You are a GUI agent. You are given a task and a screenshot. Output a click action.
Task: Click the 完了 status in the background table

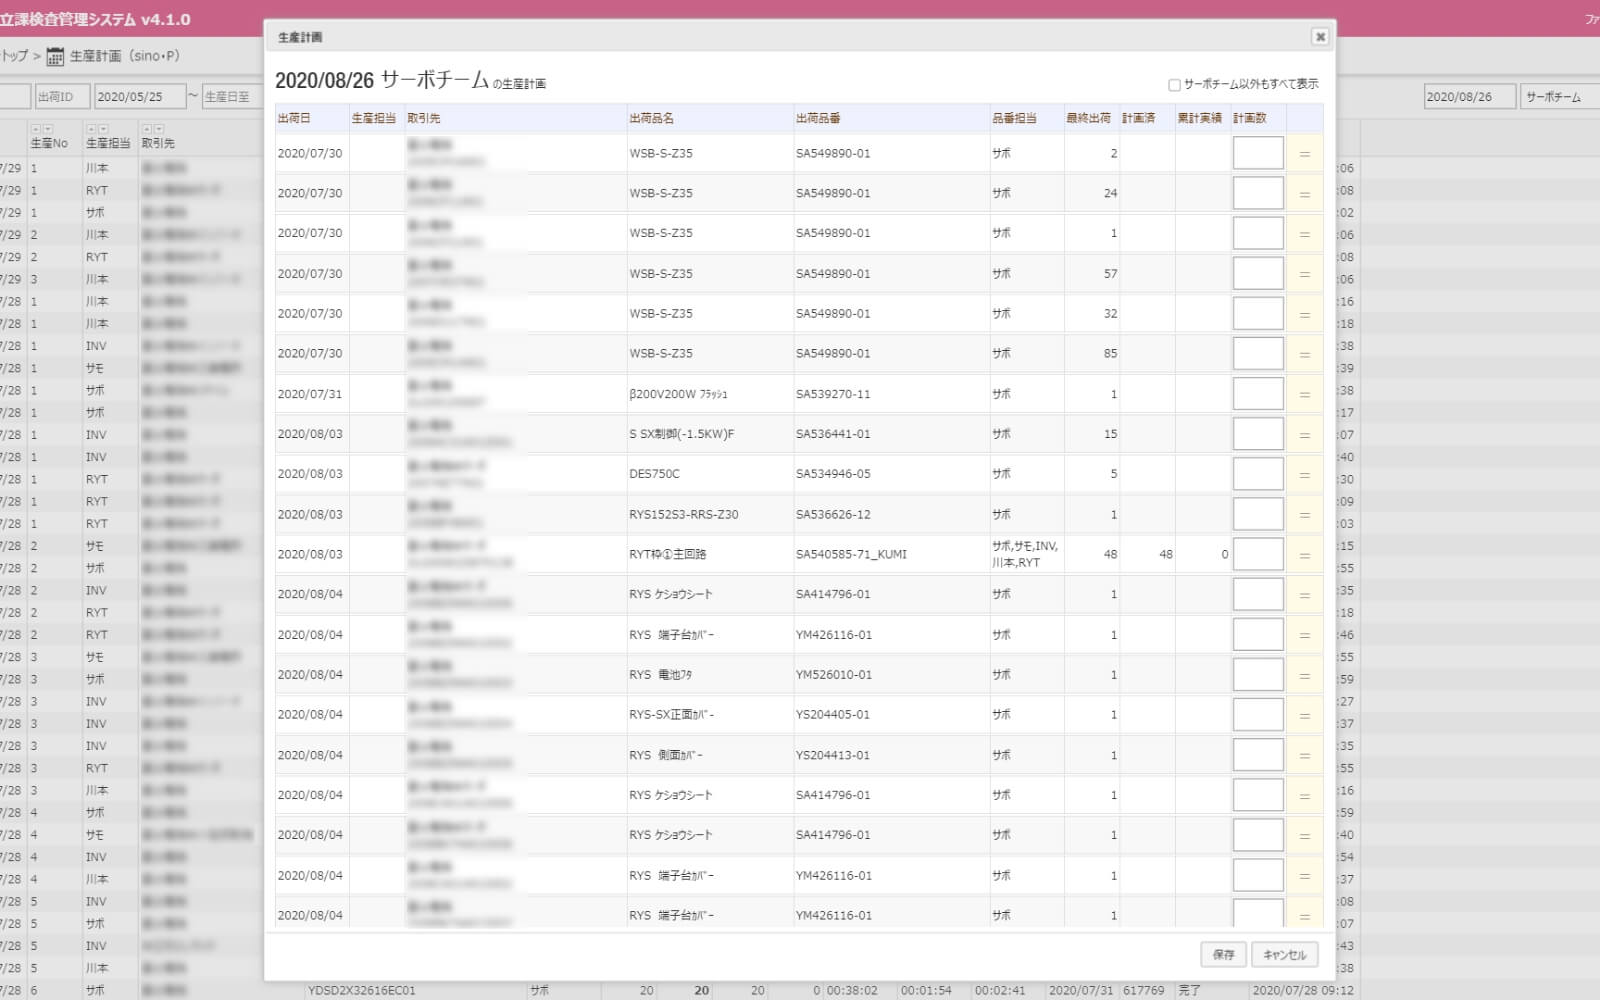coord(1189,990)
